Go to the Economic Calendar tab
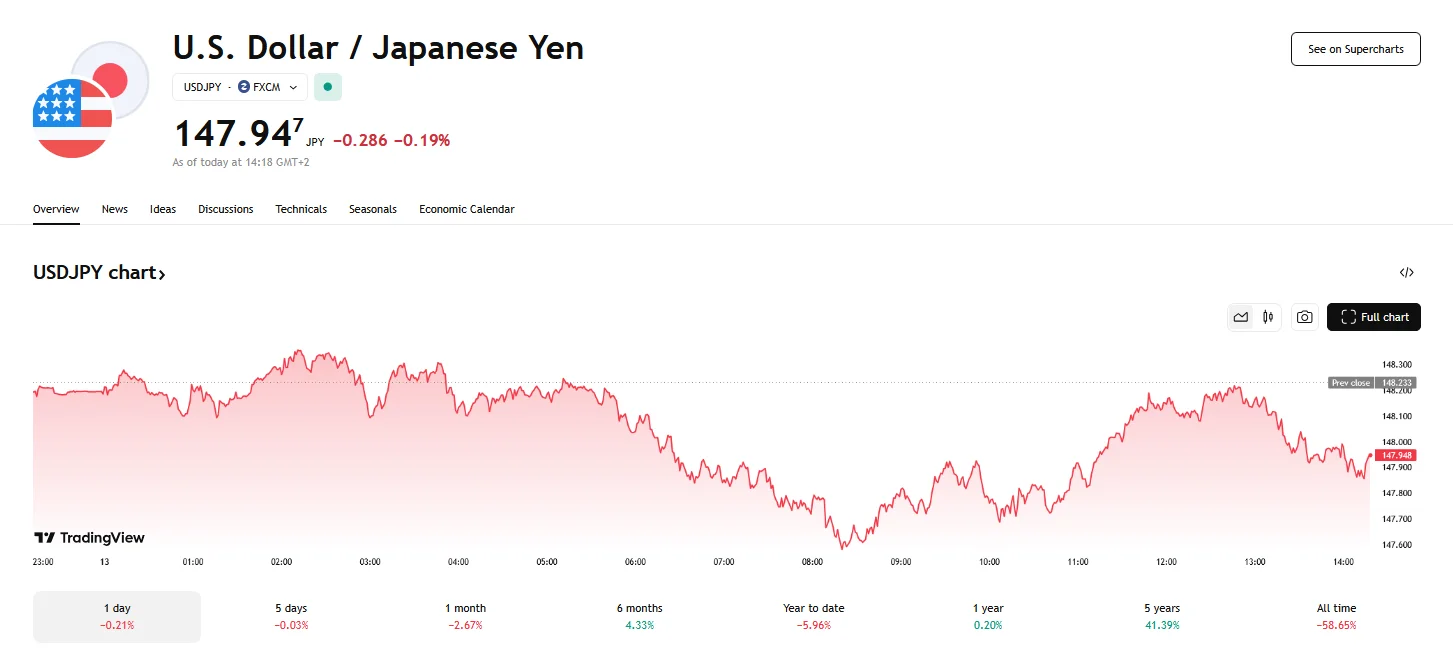 pyautogui.click(x=467, y=209)
